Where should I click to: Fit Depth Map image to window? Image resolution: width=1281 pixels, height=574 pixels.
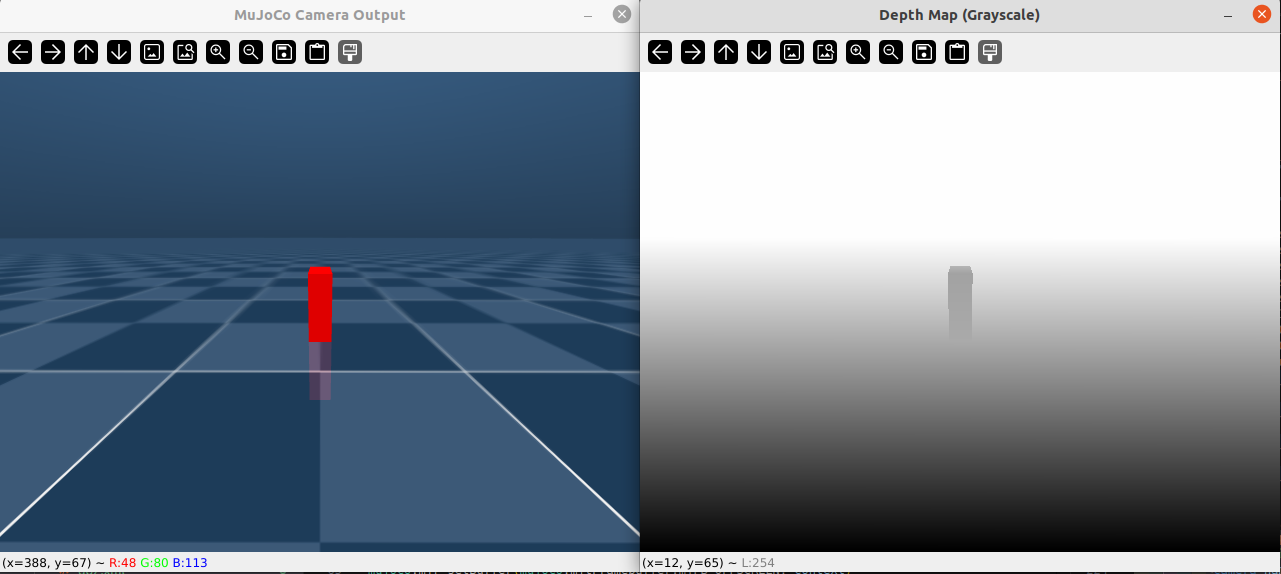pyautogui.click(x=825, y=52)
